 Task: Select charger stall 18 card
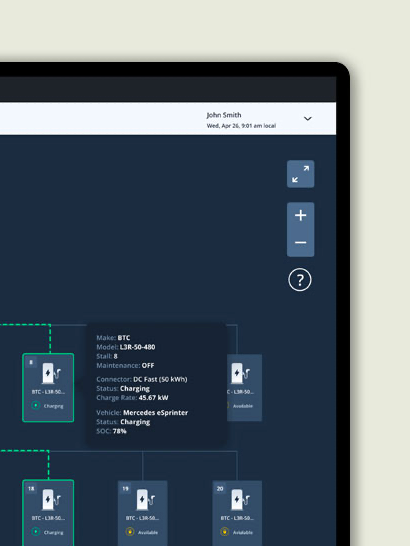[48, 513]
